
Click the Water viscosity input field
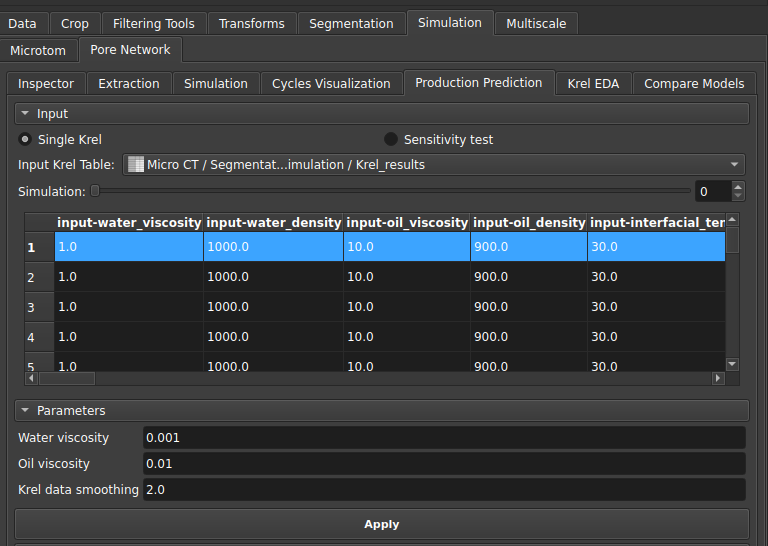[x=444, y=438]
